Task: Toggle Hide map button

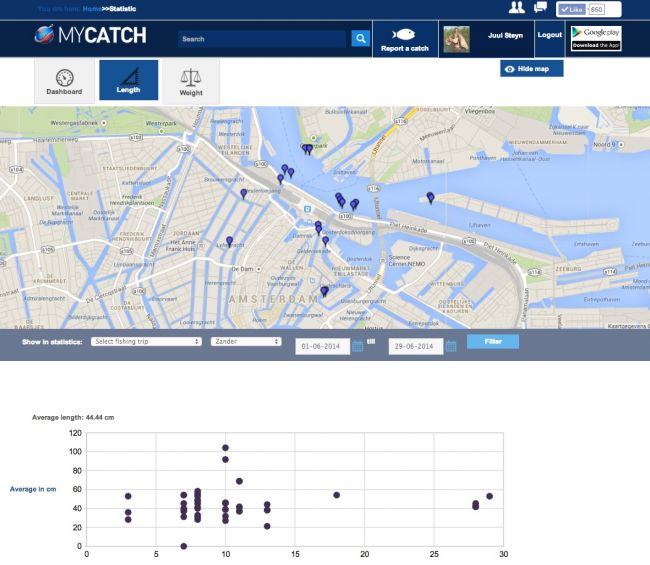Action: point(531,69)
